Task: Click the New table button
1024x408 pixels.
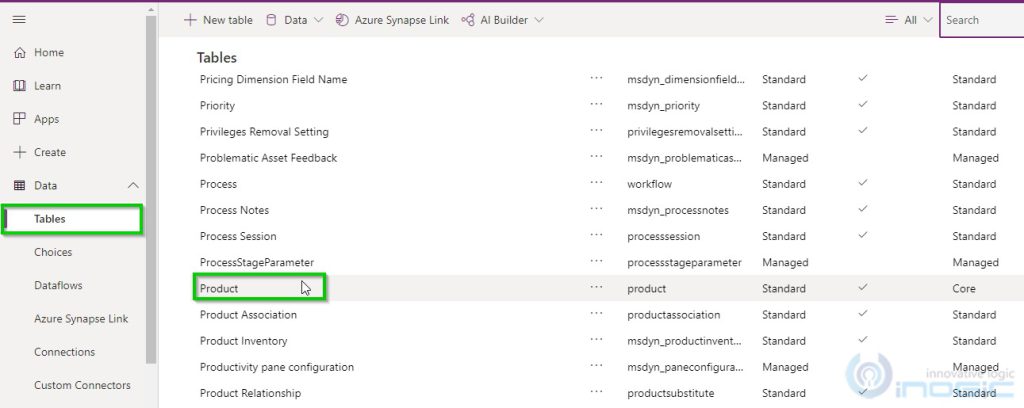Action: 218,20
